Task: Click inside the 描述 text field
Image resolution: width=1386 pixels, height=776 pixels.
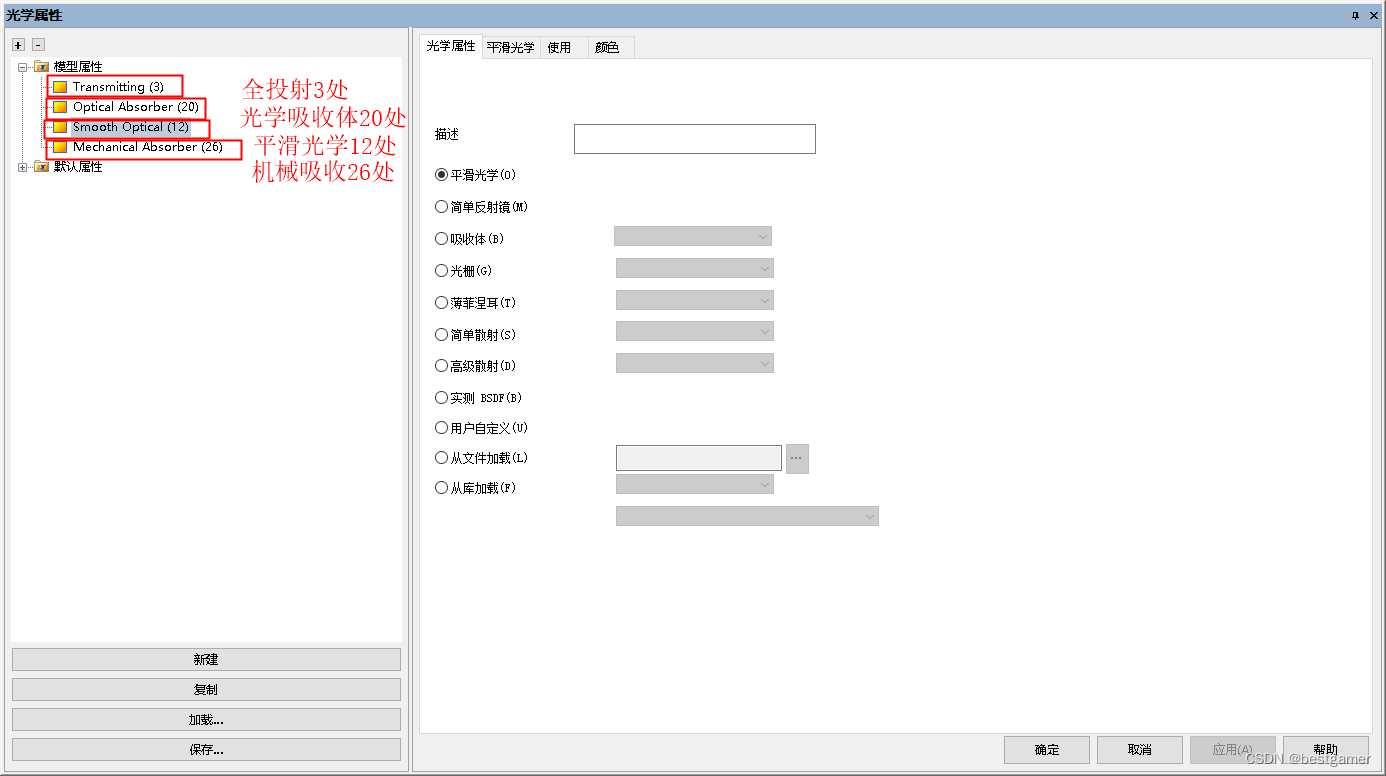Action: point(693,138)
